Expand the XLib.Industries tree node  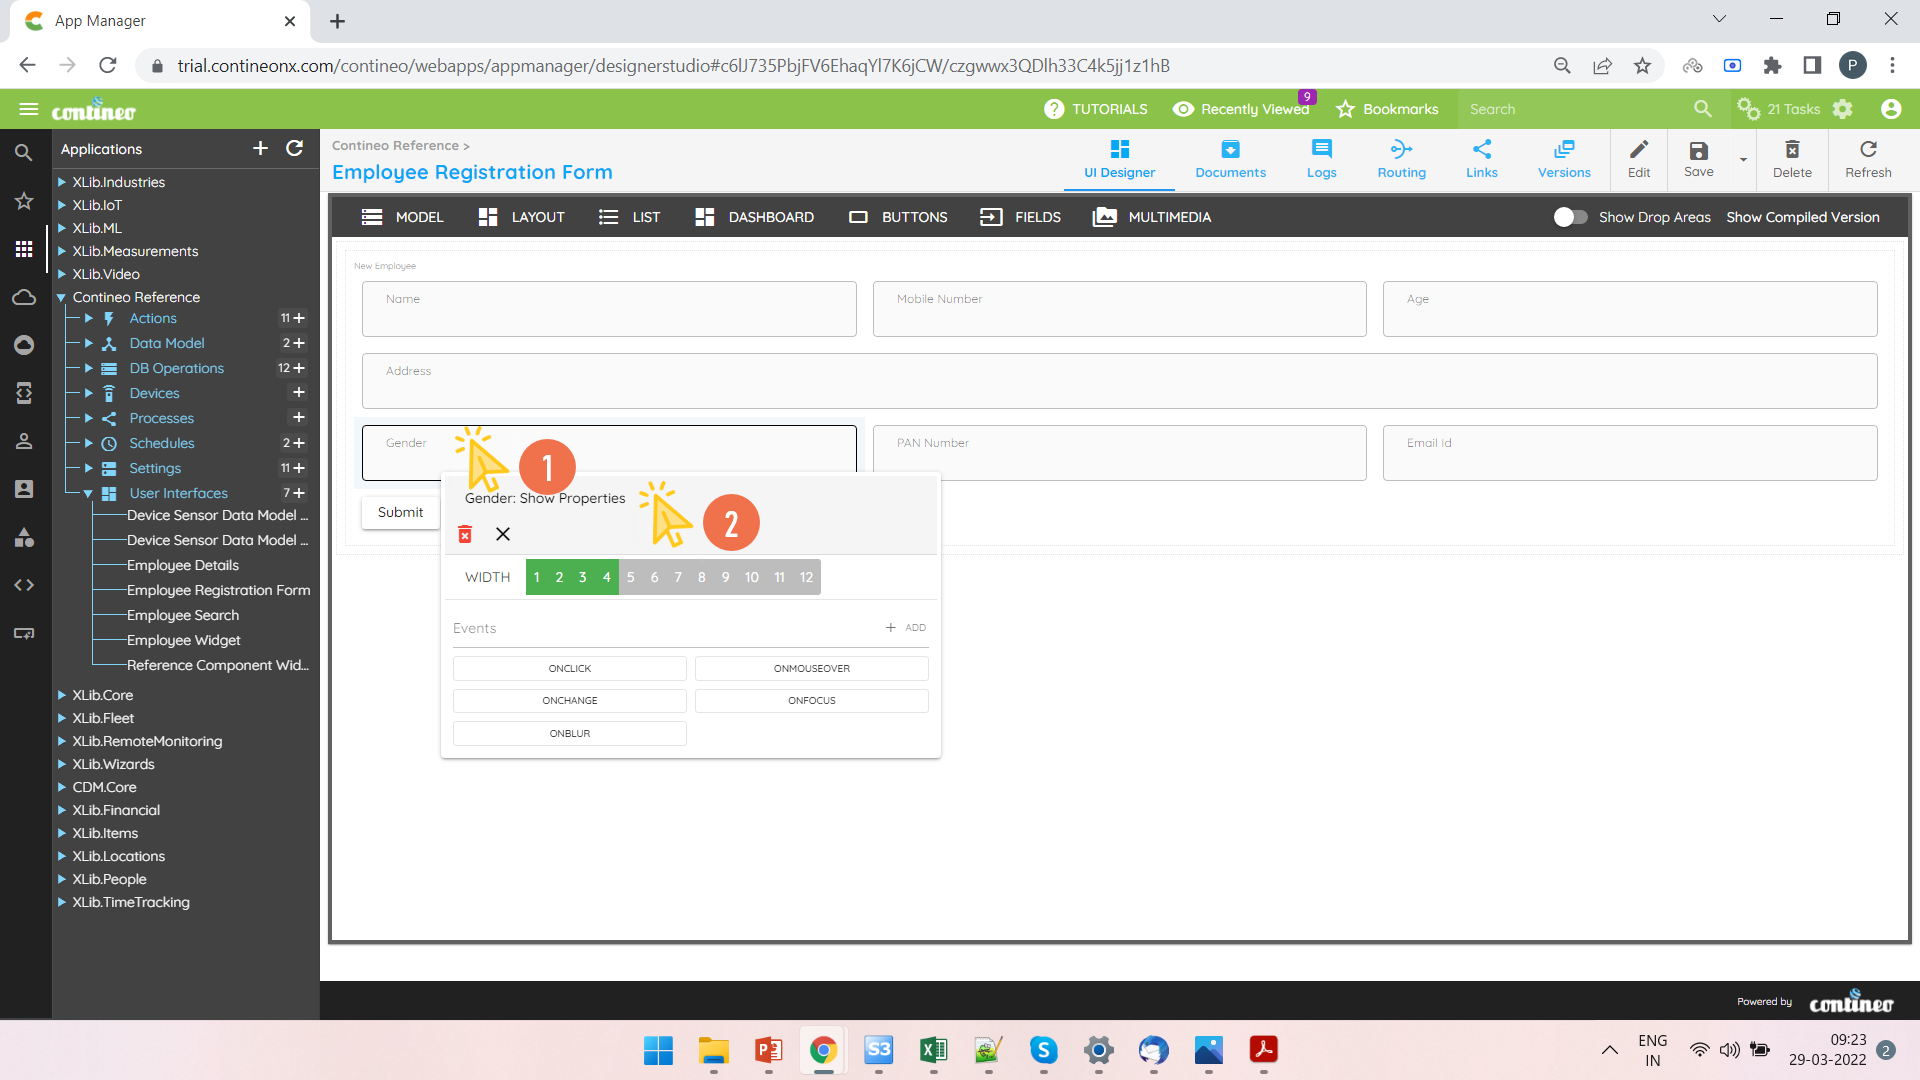62,182
